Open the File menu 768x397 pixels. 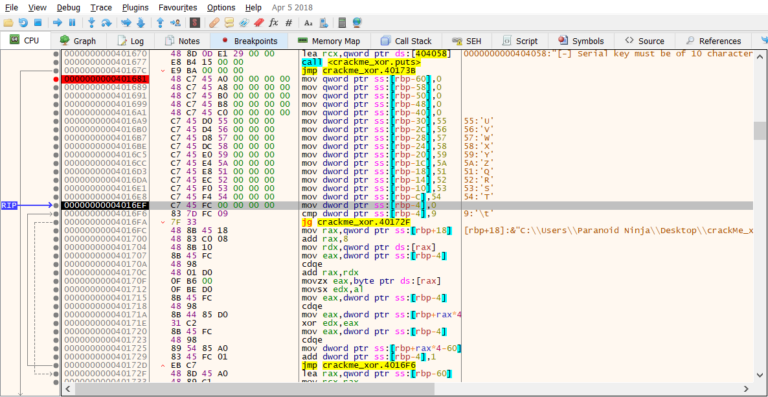(11, 7)
